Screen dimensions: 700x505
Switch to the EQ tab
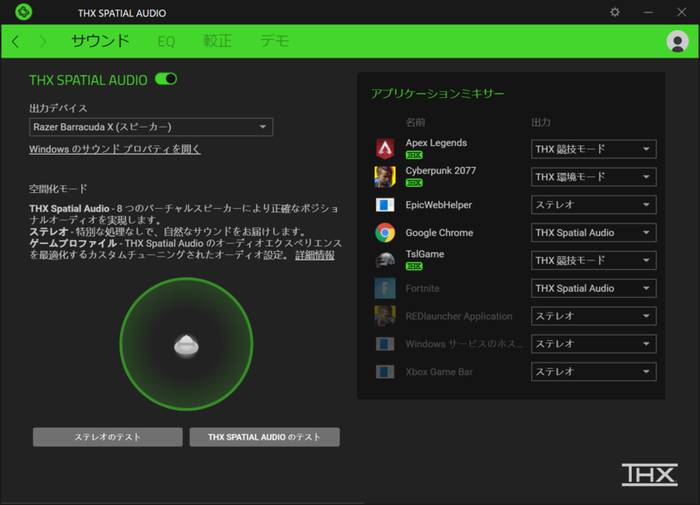pos(166,42)
